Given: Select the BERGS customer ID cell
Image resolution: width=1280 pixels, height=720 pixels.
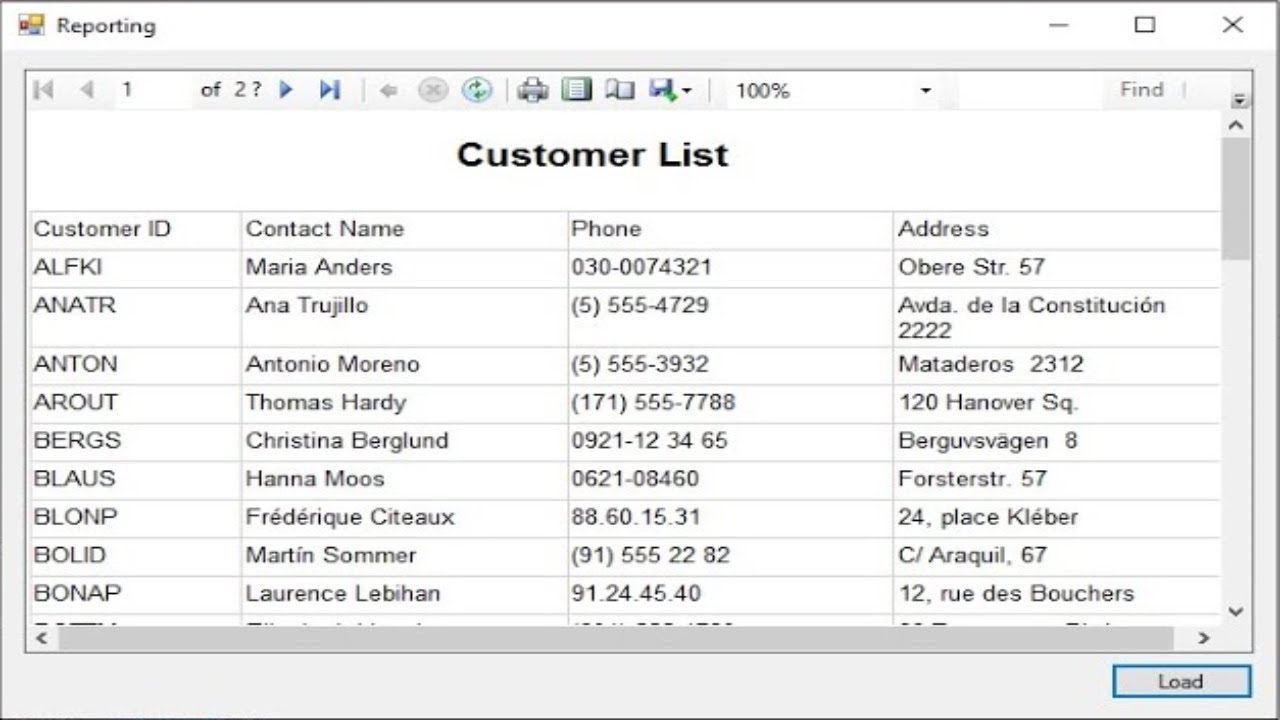Looking at the screenshot, I should pos(136,442).
